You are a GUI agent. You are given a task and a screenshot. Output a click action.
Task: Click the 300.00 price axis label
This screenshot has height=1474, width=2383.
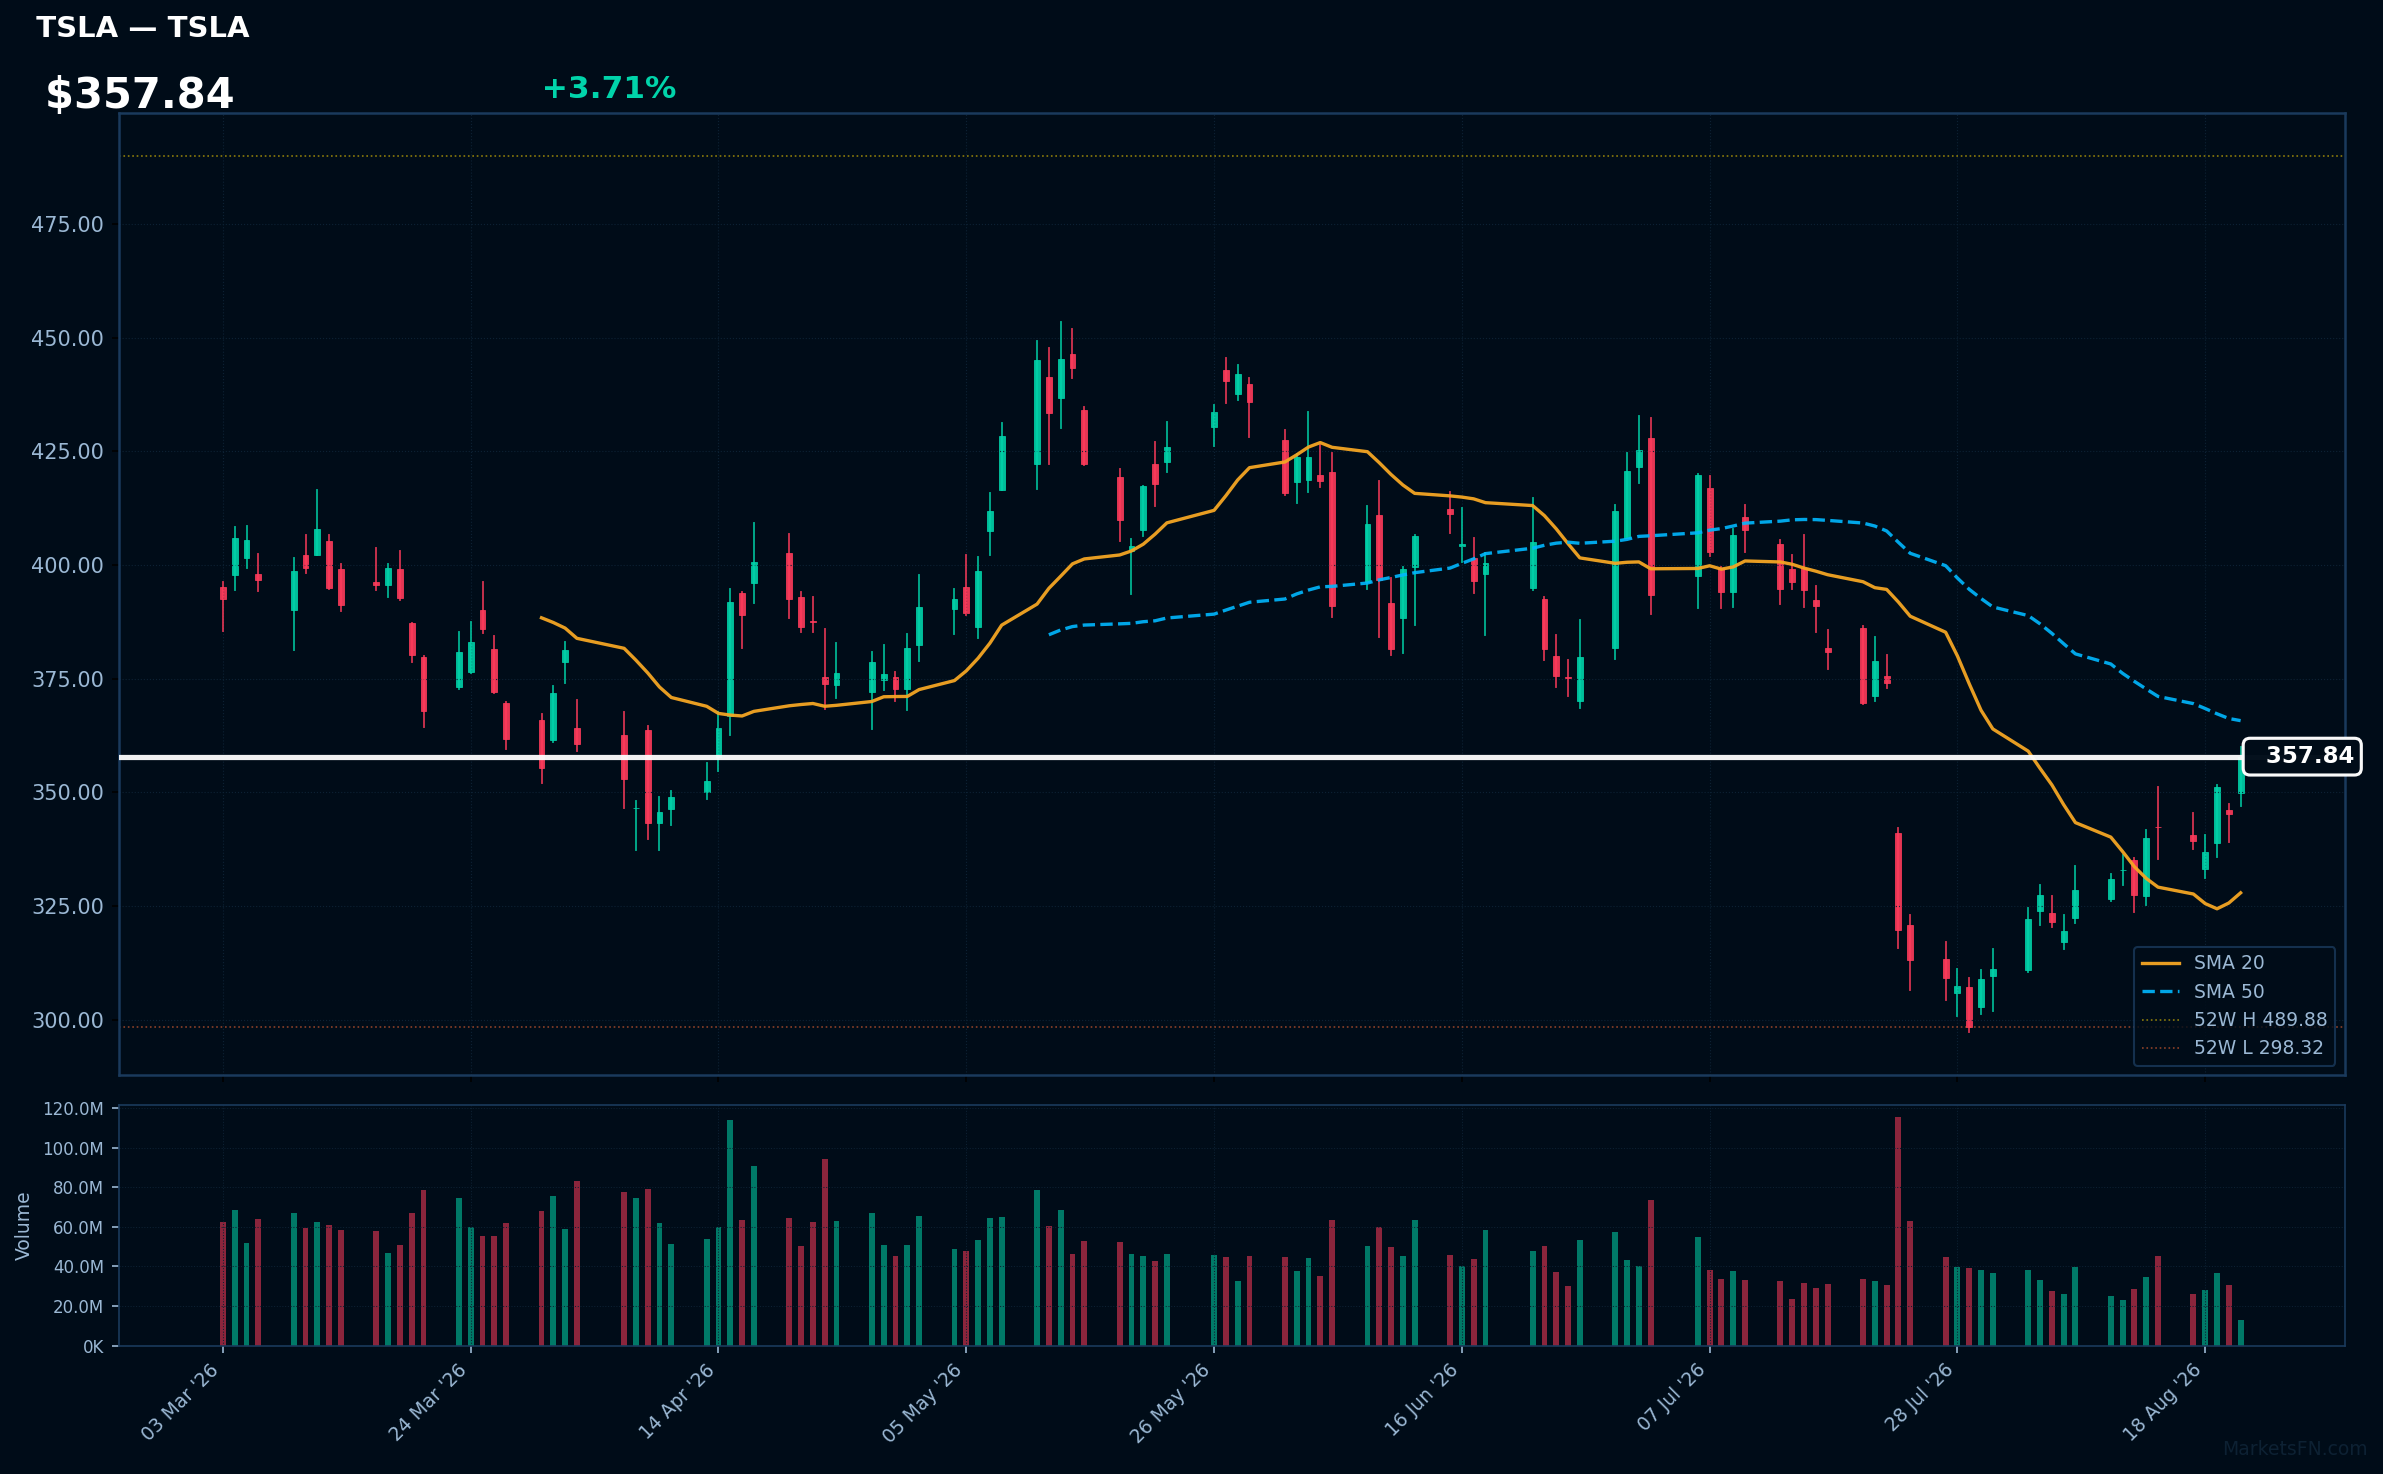pyautogui.click(x=67, y=1021)
